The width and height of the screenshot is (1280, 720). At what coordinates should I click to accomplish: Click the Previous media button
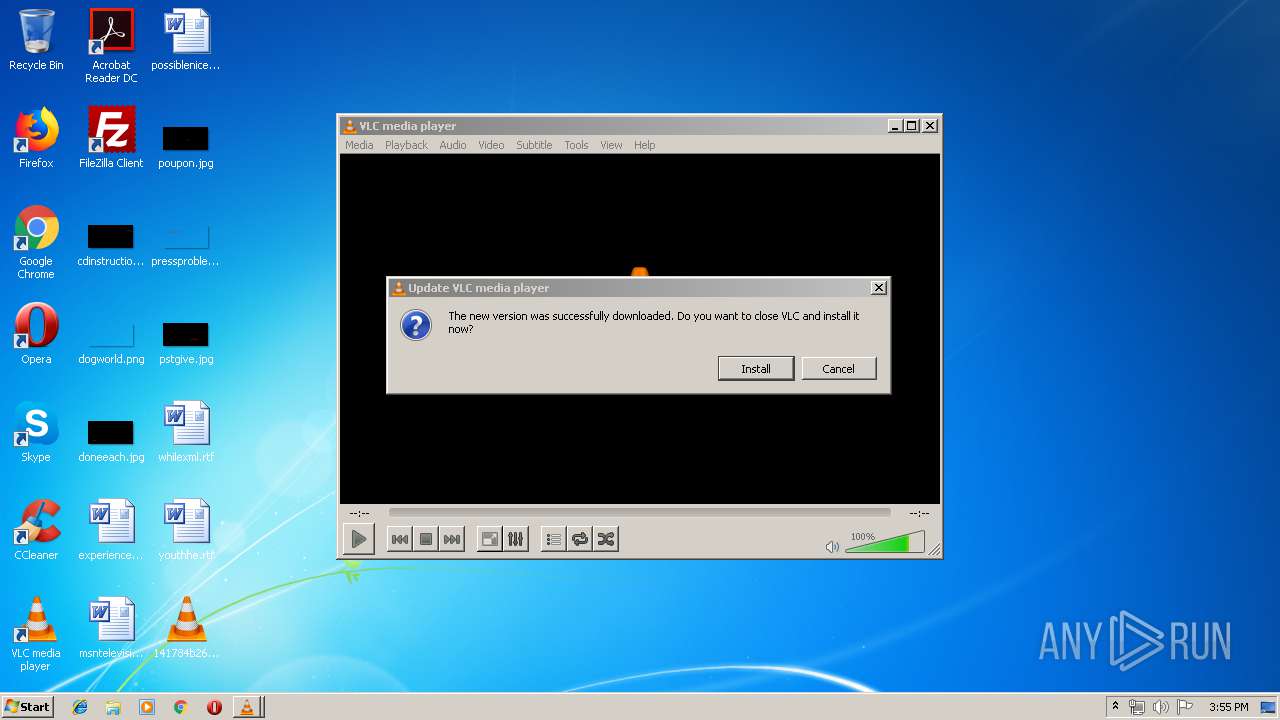pos(399,539)
